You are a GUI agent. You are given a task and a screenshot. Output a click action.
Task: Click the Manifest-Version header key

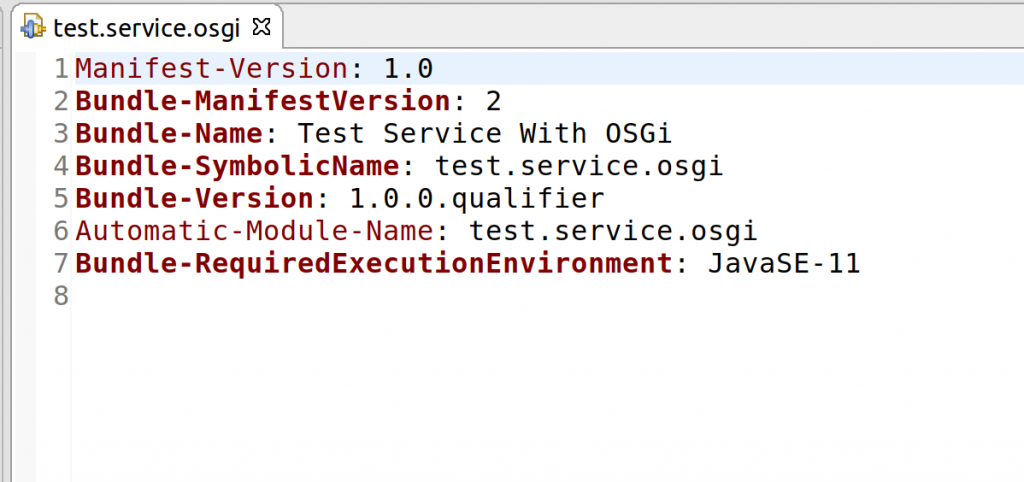[212, 69]
